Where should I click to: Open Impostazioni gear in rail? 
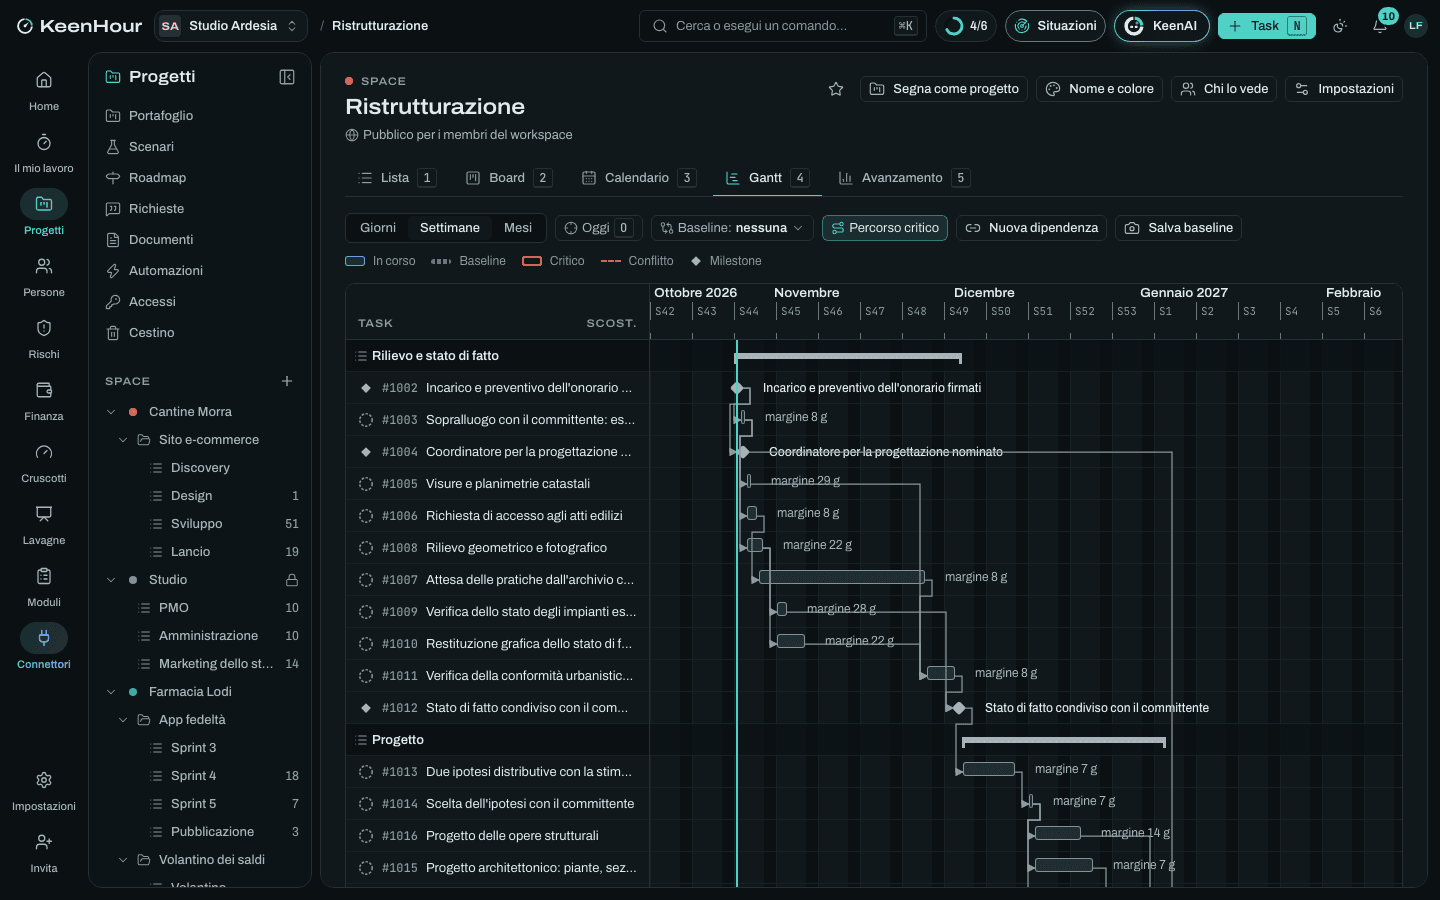click(44, 791)
